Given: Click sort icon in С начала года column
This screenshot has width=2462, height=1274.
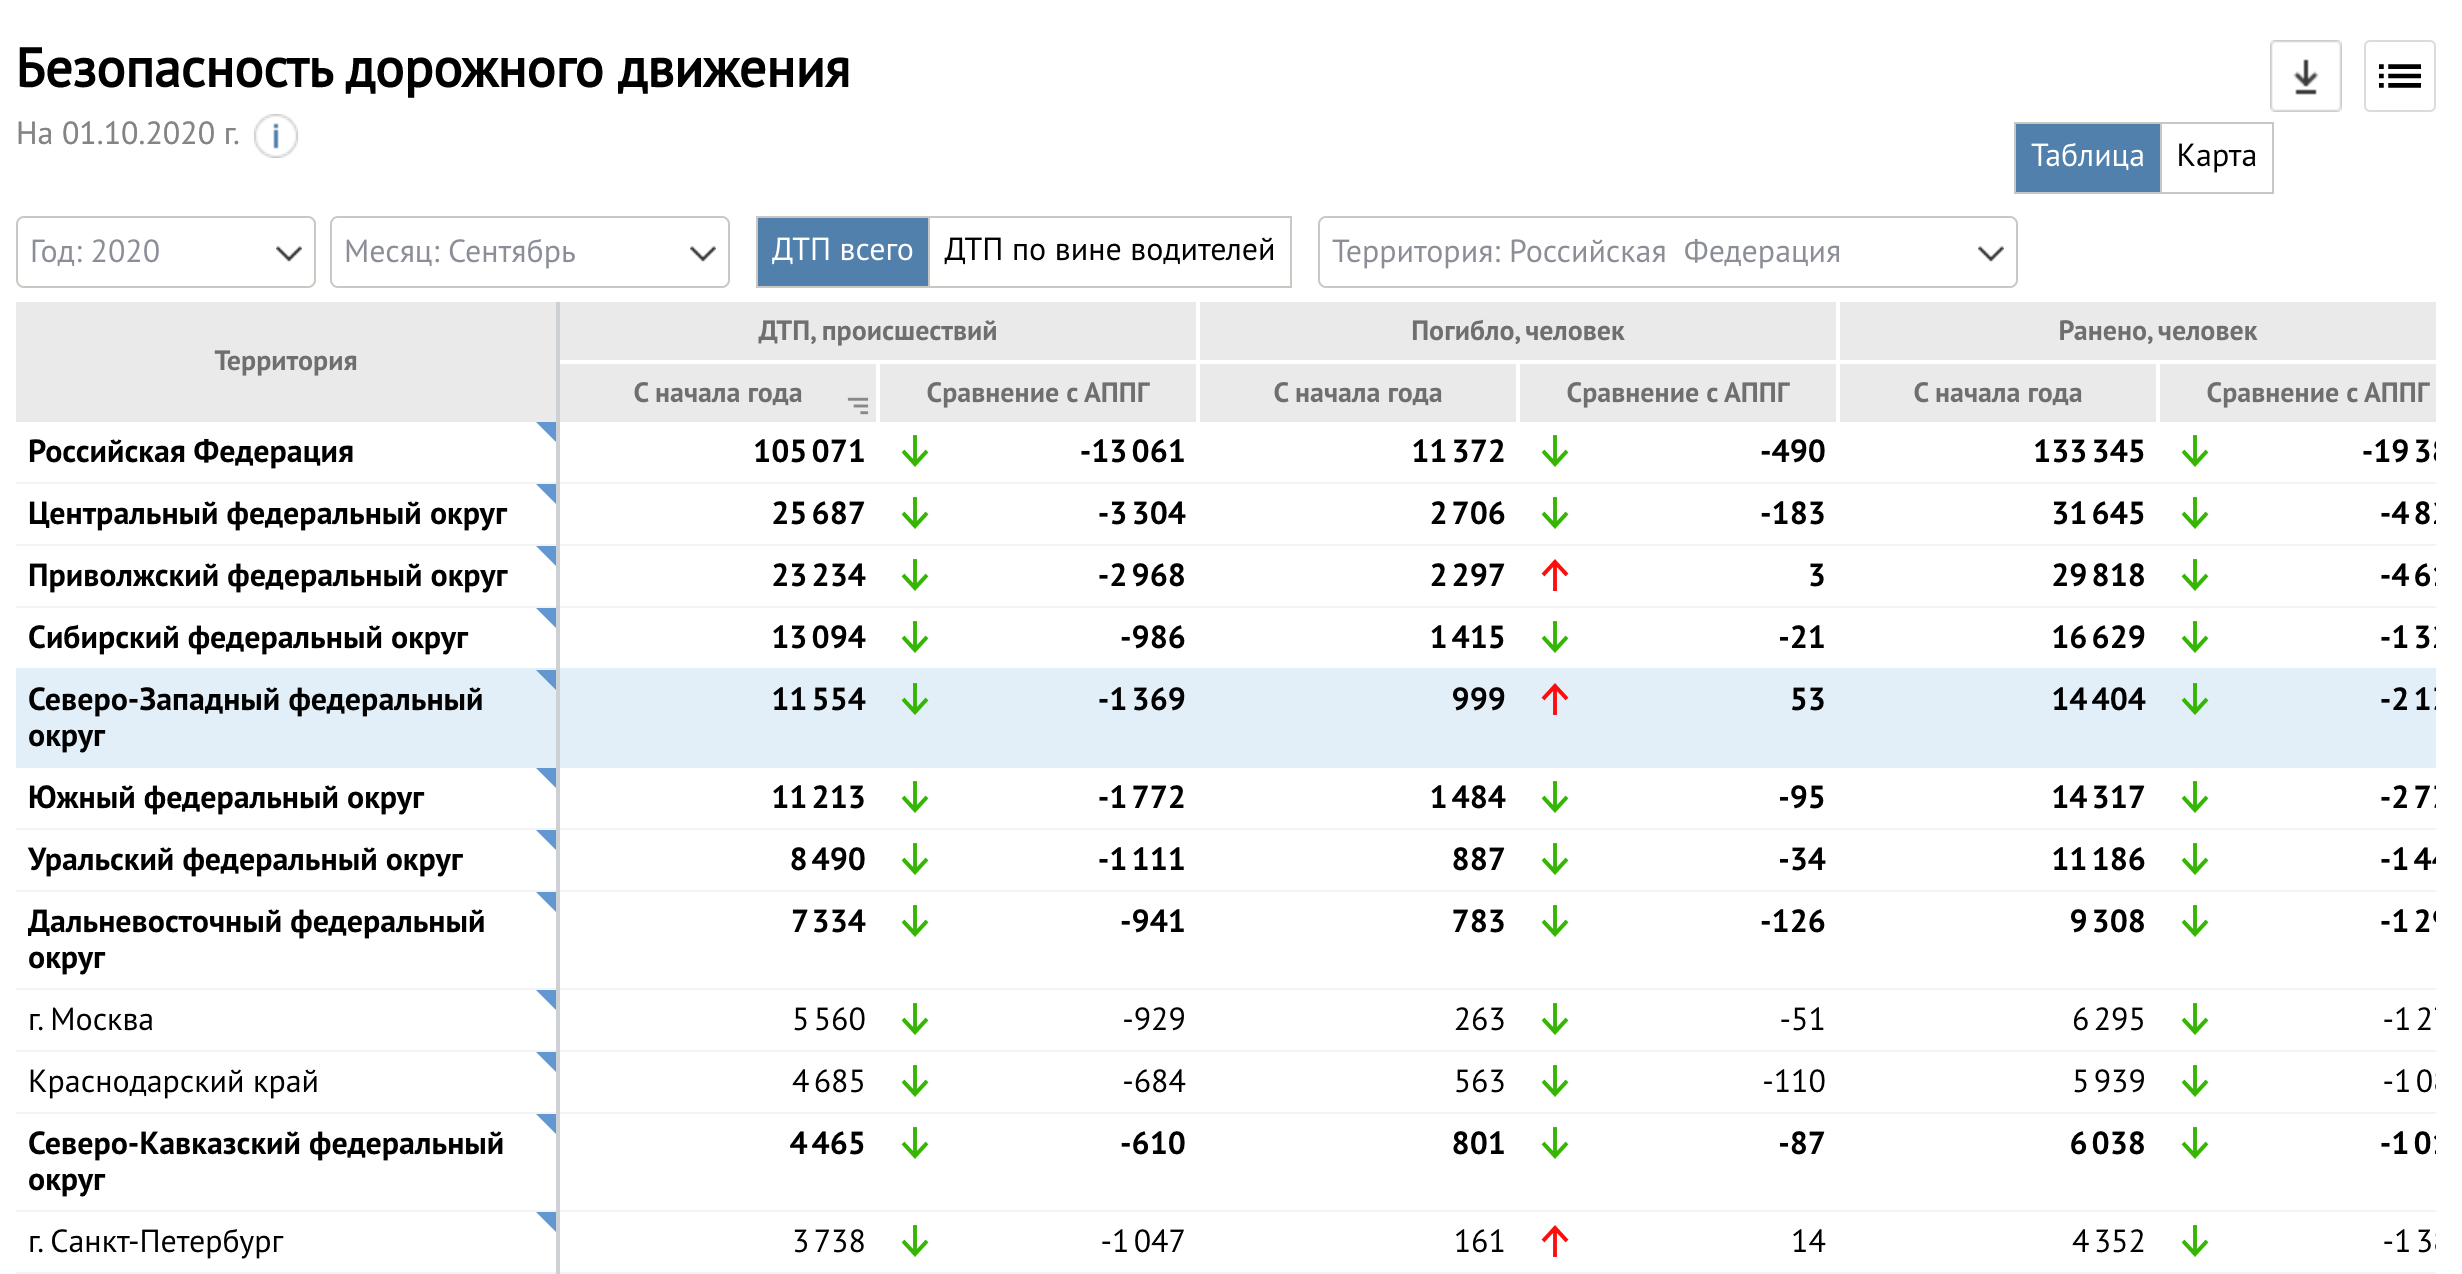Looking at the screenshot, I should coord(857,404).
